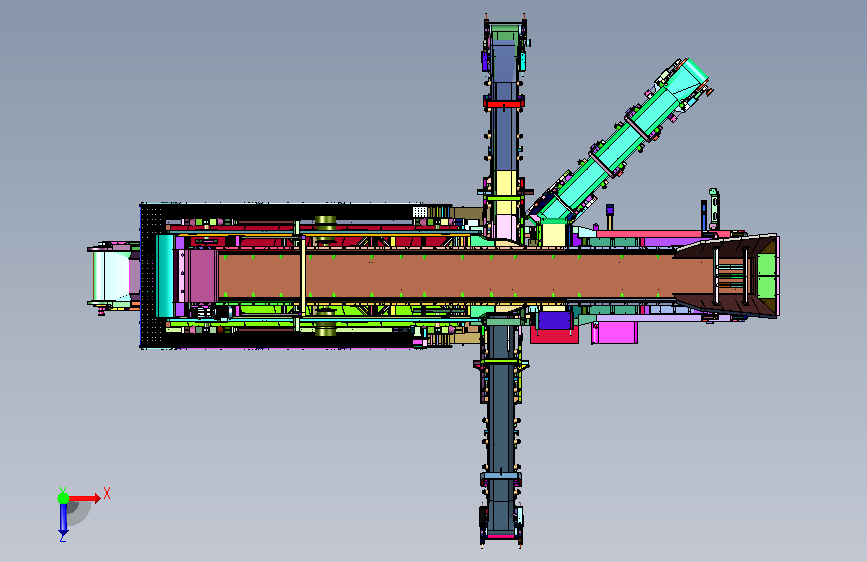Select the red clamp band on upper conveyor

coord(504,103)
